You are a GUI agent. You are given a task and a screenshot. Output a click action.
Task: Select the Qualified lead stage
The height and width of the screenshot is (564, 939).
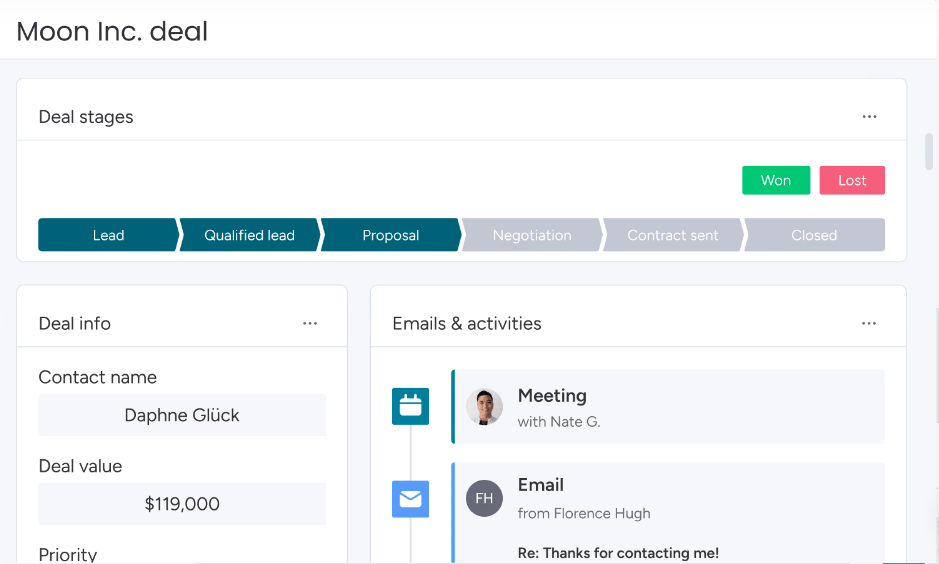249,235
